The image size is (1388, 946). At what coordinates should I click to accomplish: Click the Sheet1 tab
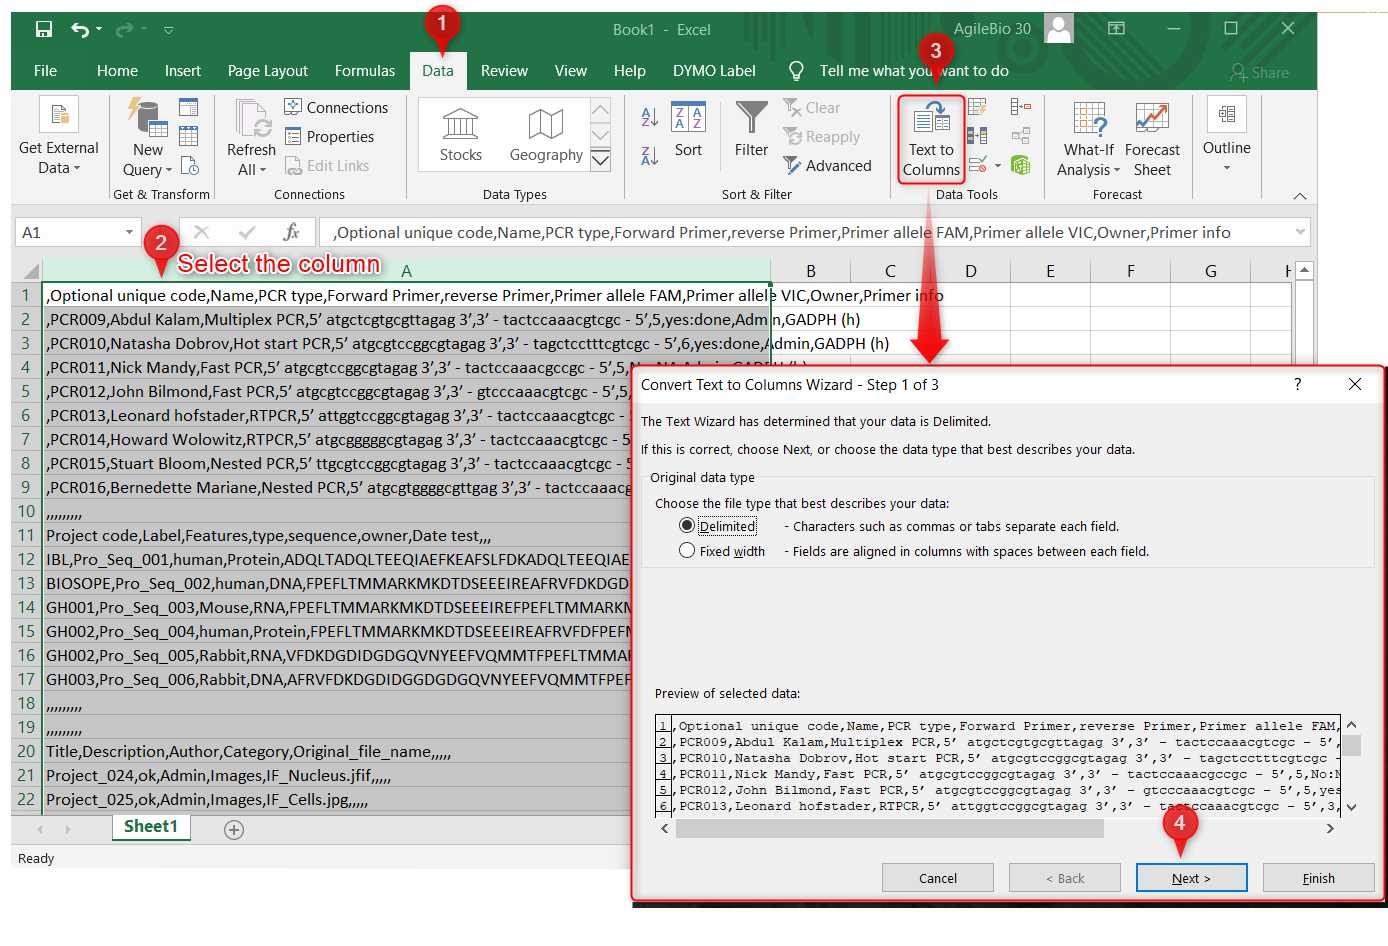pyautogui.click(x=150, y=827)
